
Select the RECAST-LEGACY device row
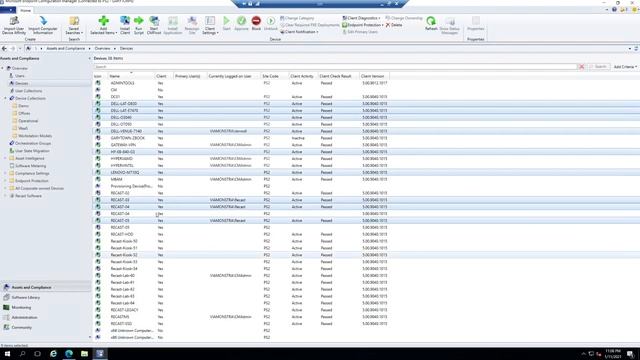(241, 310)
